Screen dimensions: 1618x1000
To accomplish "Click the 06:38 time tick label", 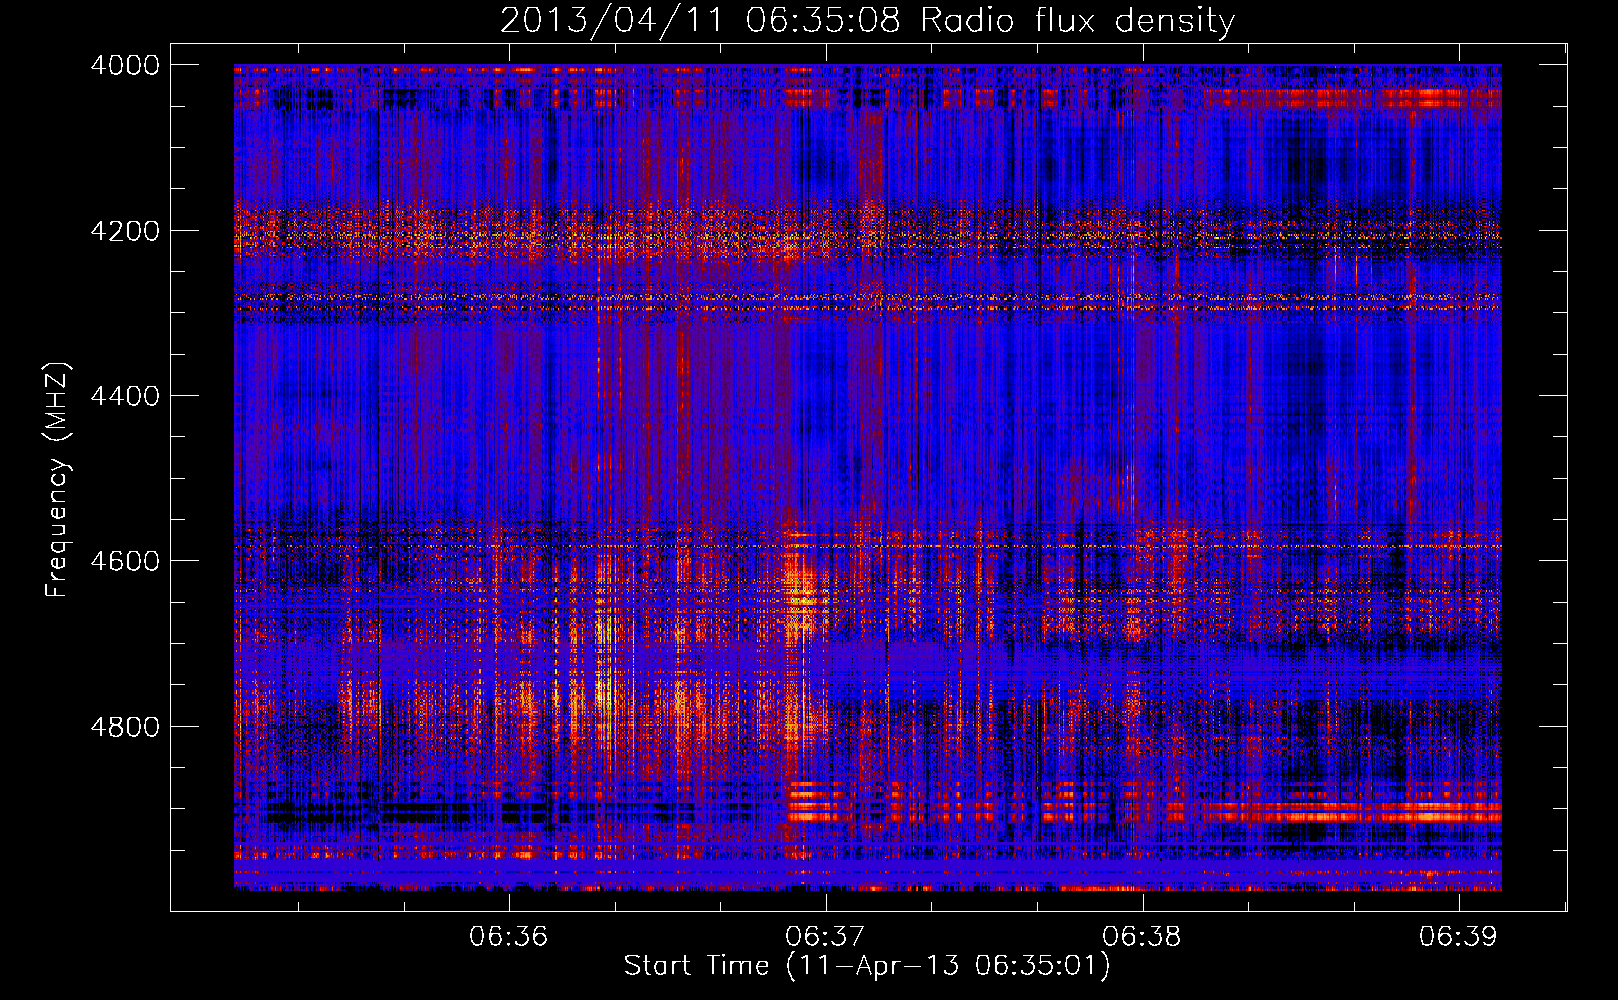I will tap(1142, 936).
